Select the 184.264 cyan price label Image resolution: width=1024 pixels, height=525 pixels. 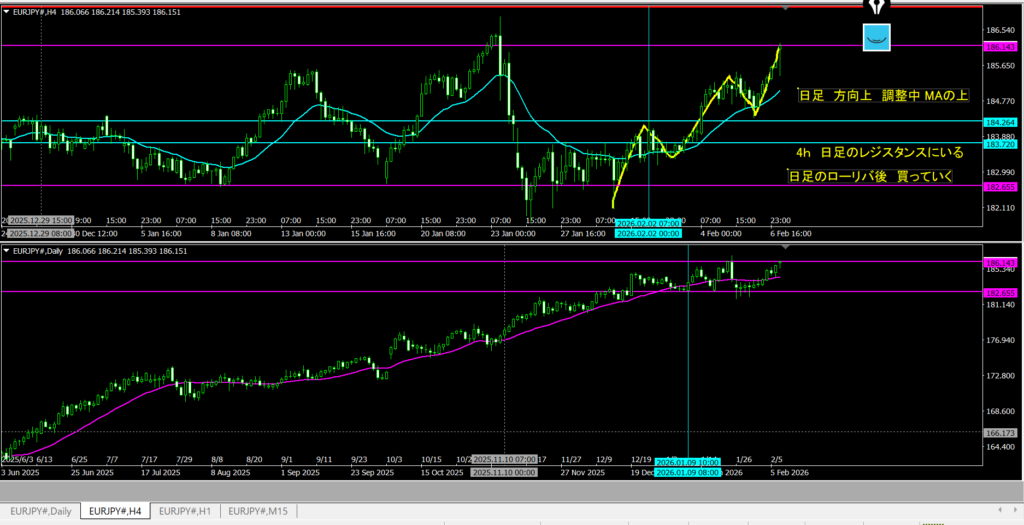(x=1002, y=122)
